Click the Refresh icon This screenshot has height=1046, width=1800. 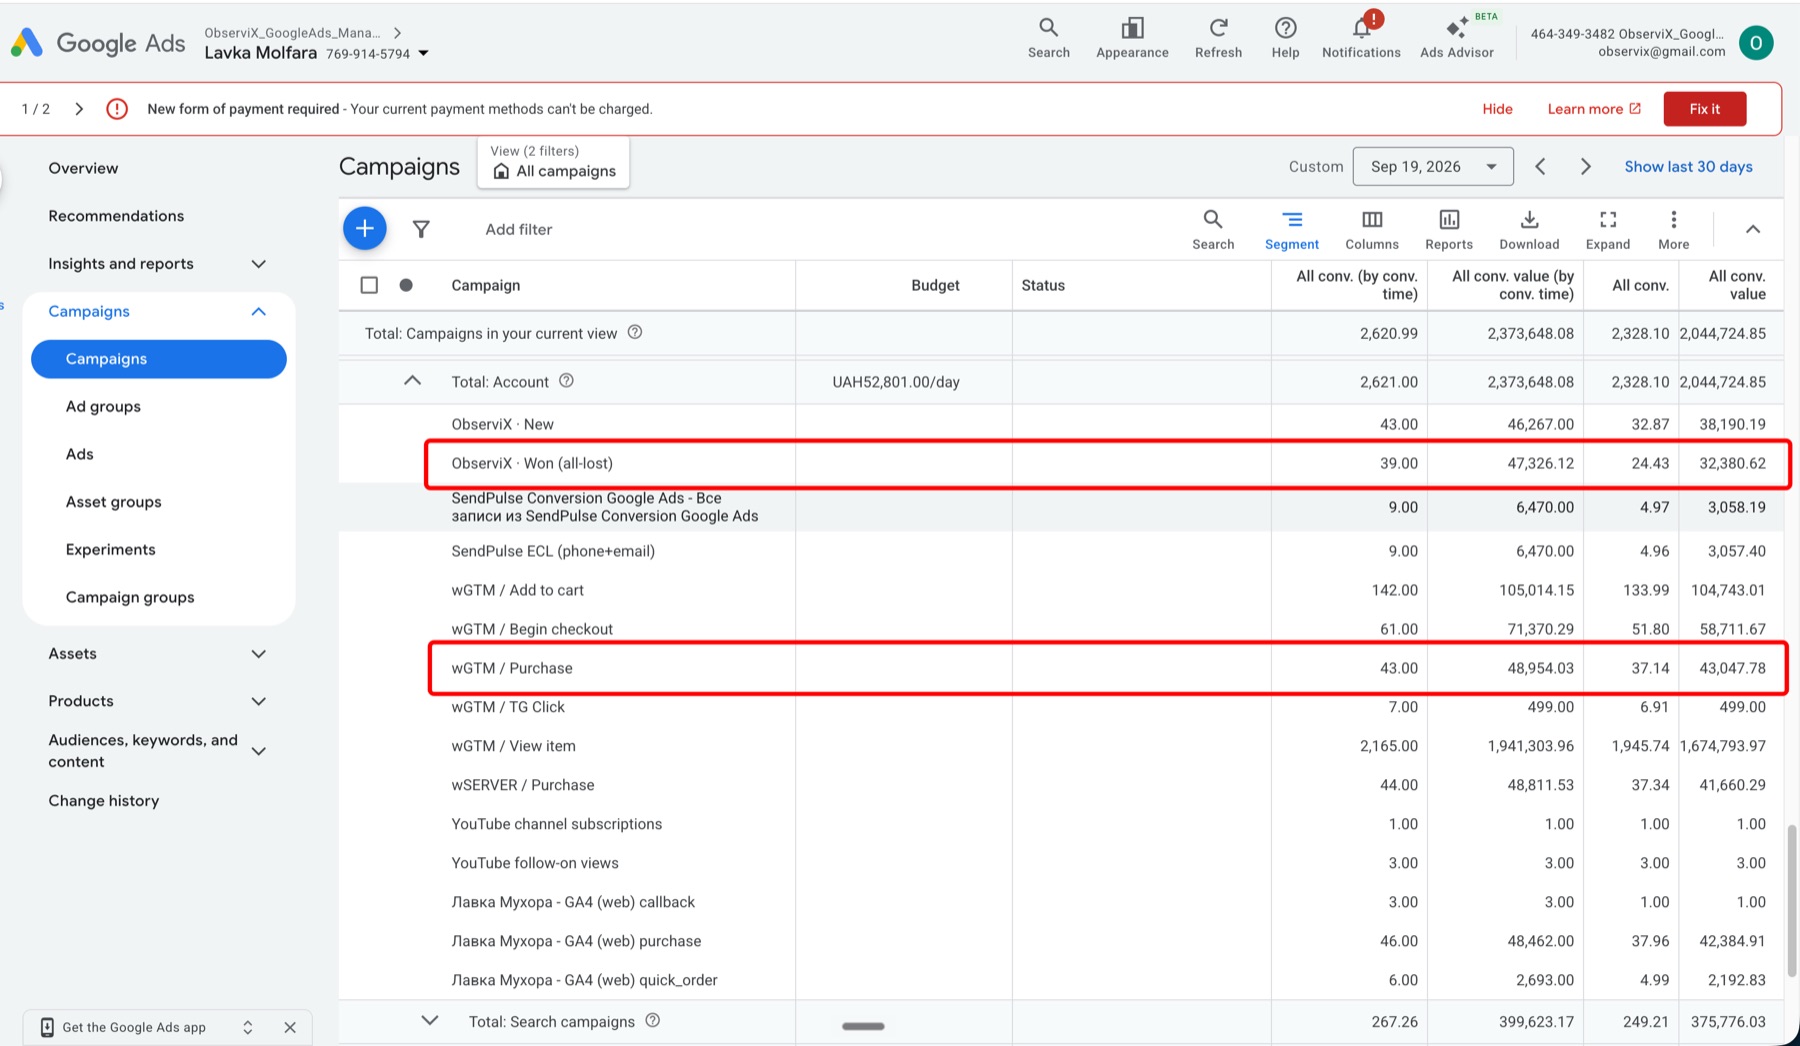coord(1218,38)
